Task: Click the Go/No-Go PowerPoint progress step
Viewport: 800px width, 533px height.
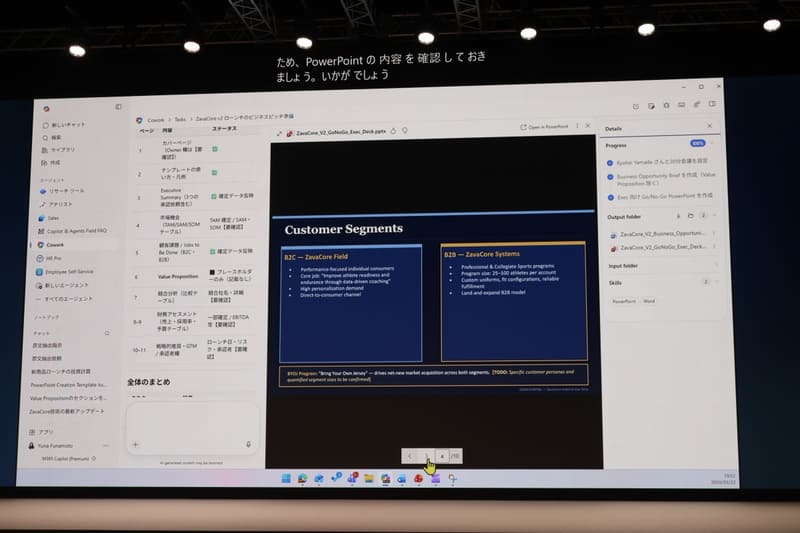Action: click(660, 196)
